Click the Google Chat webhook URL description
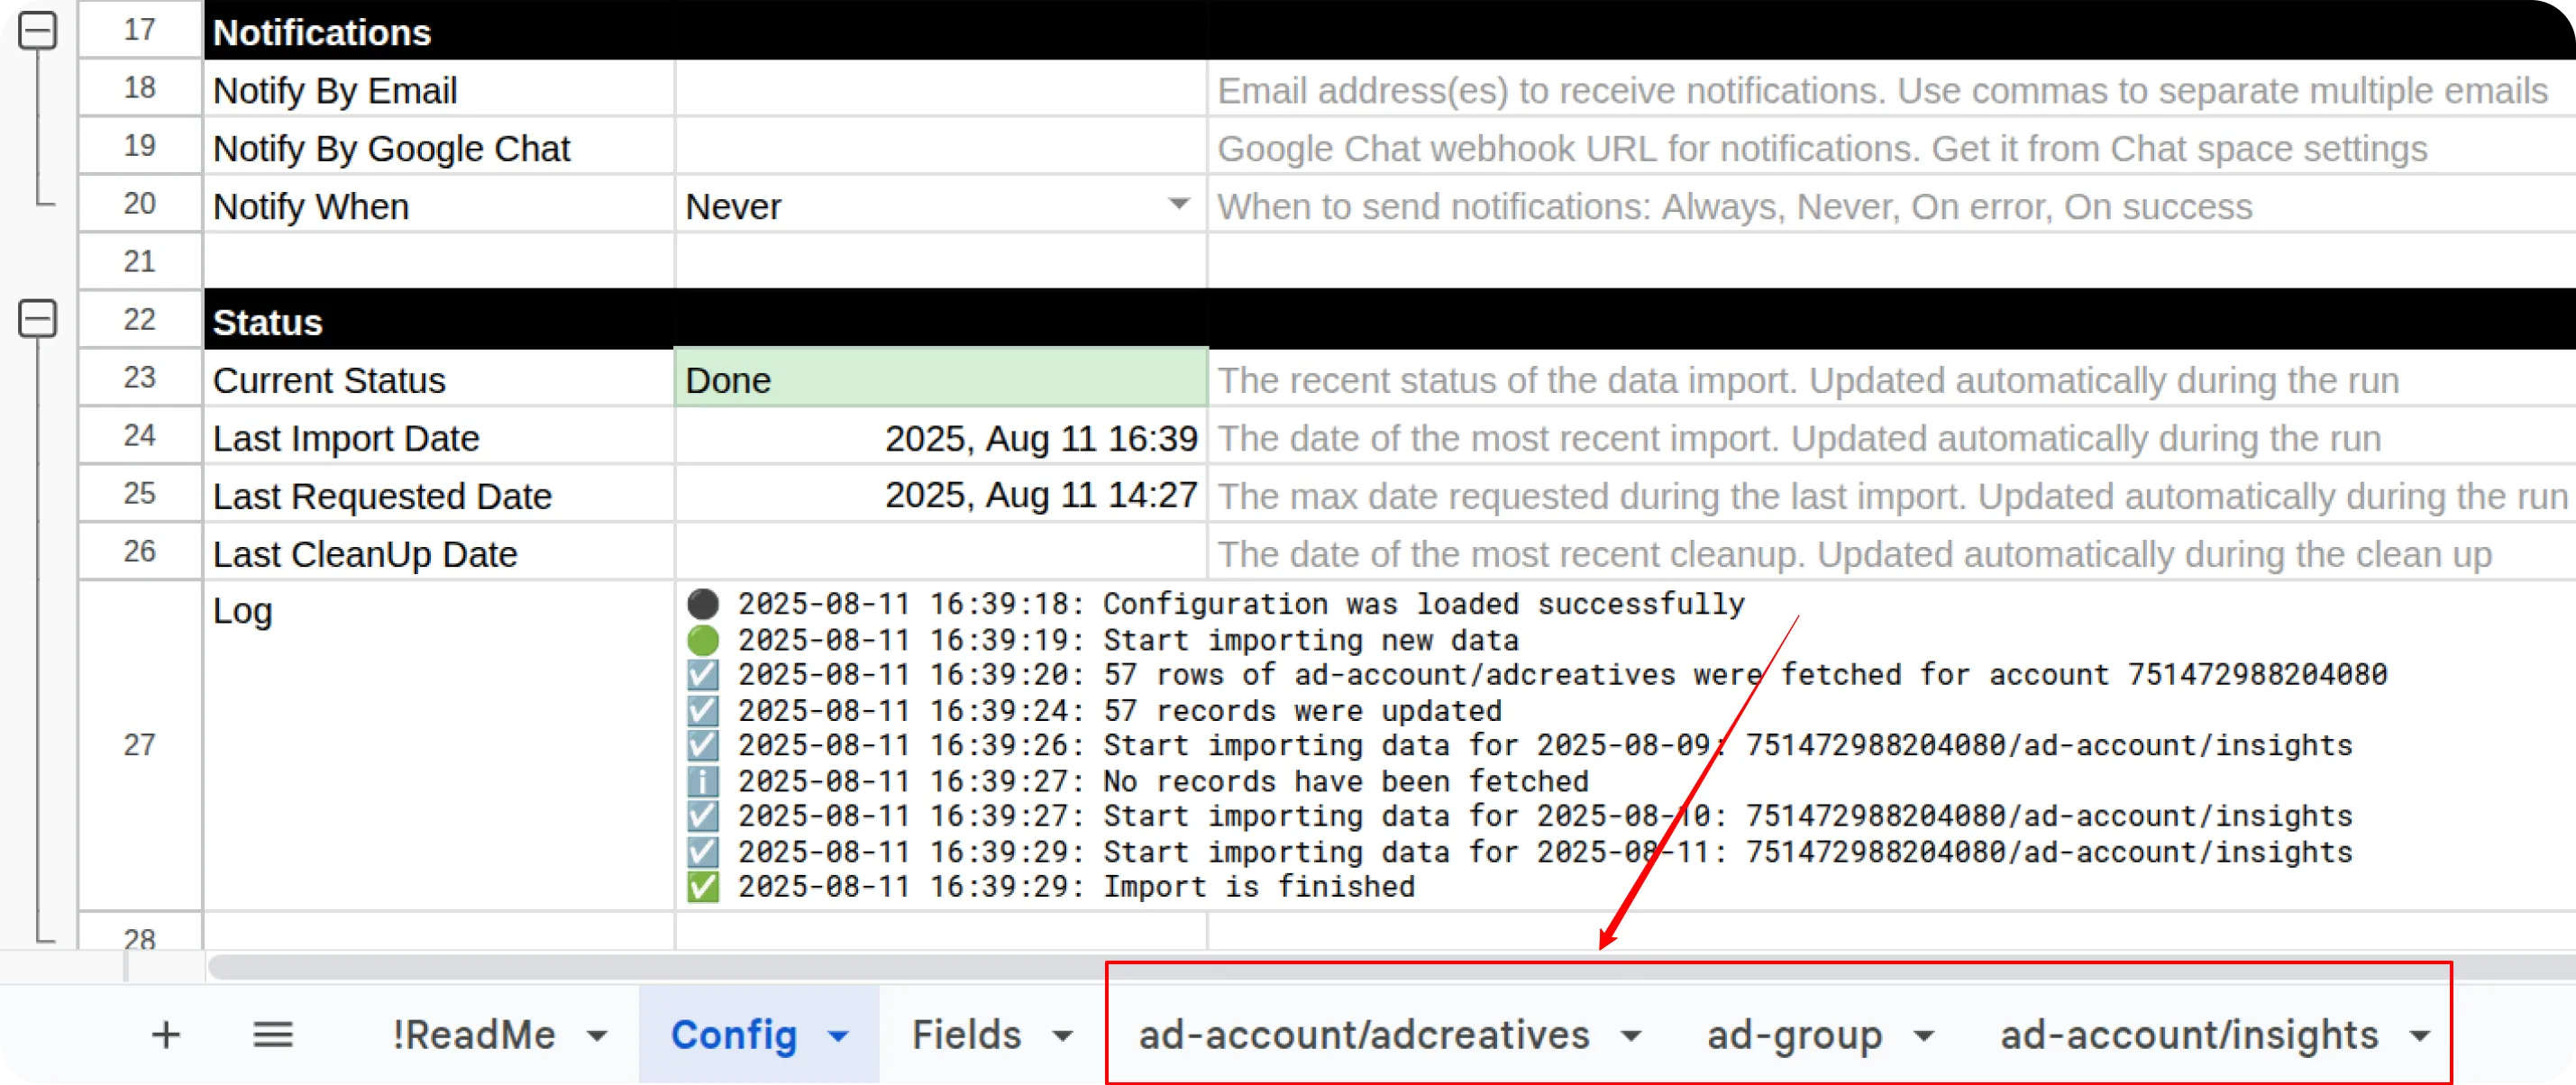 coord(1892,147)
